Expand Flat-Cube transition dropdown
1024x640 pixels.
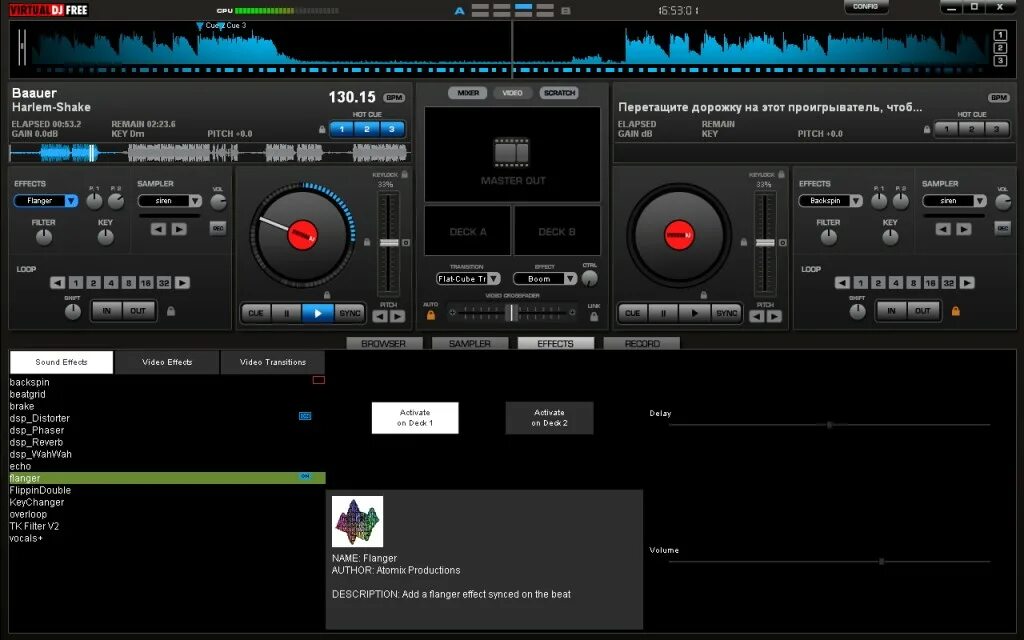(x=494, y=279)
